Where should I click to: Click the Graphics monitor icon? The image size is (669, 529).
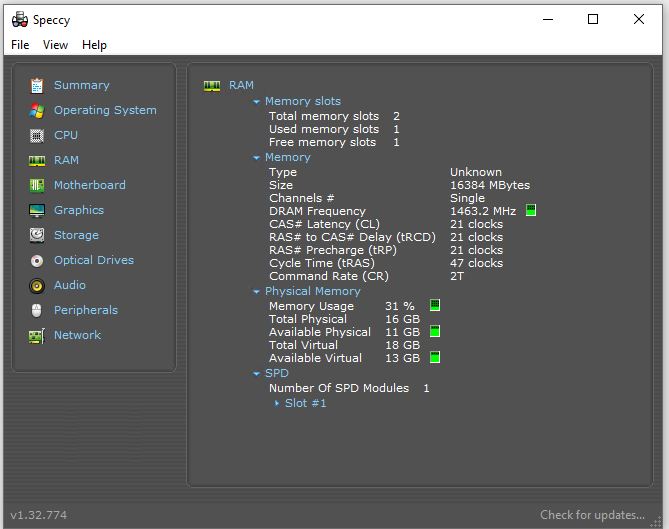[37, 210]
